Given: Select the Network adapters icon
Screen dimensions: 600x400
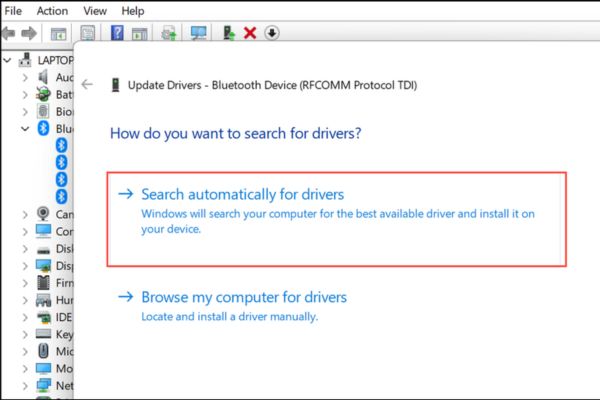Looking at the screenshot, I should (43, 385).
